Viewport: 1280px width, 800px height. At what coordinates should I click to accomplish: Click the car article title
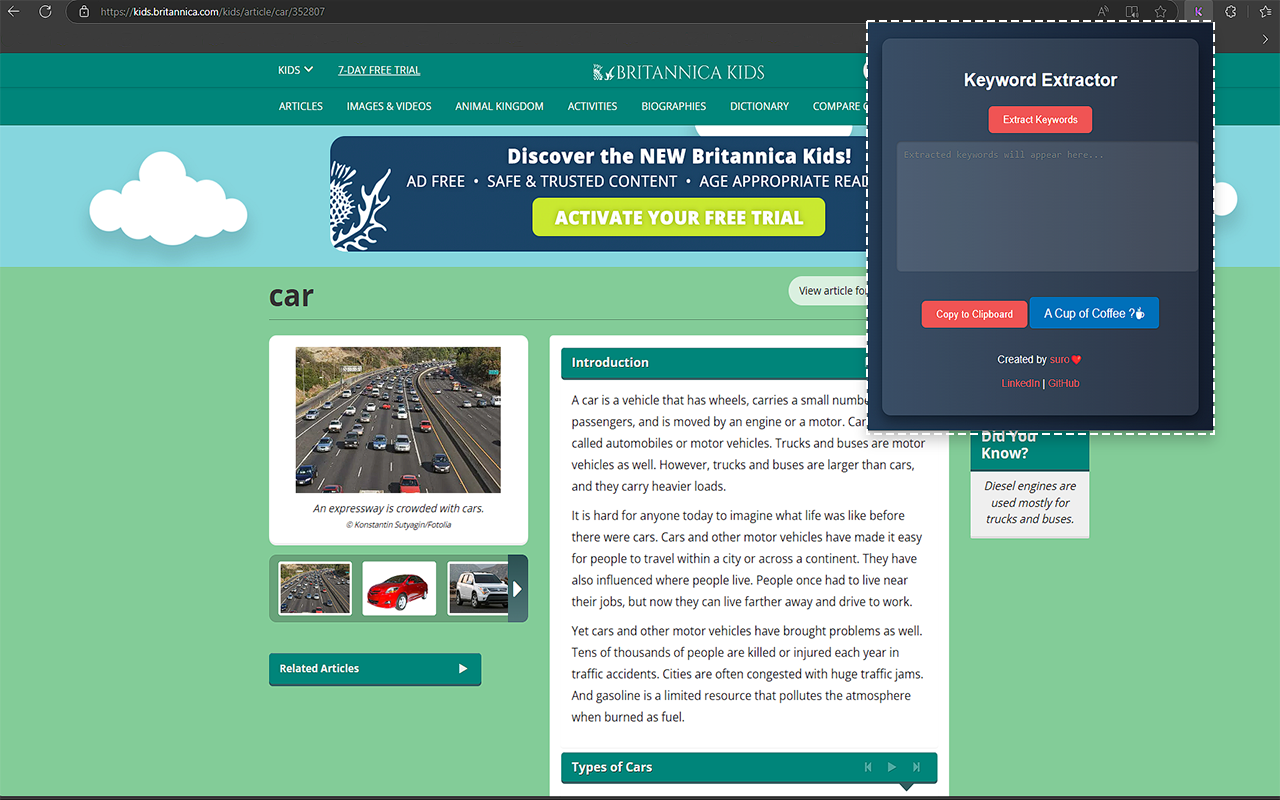click(x=291, y=296)
